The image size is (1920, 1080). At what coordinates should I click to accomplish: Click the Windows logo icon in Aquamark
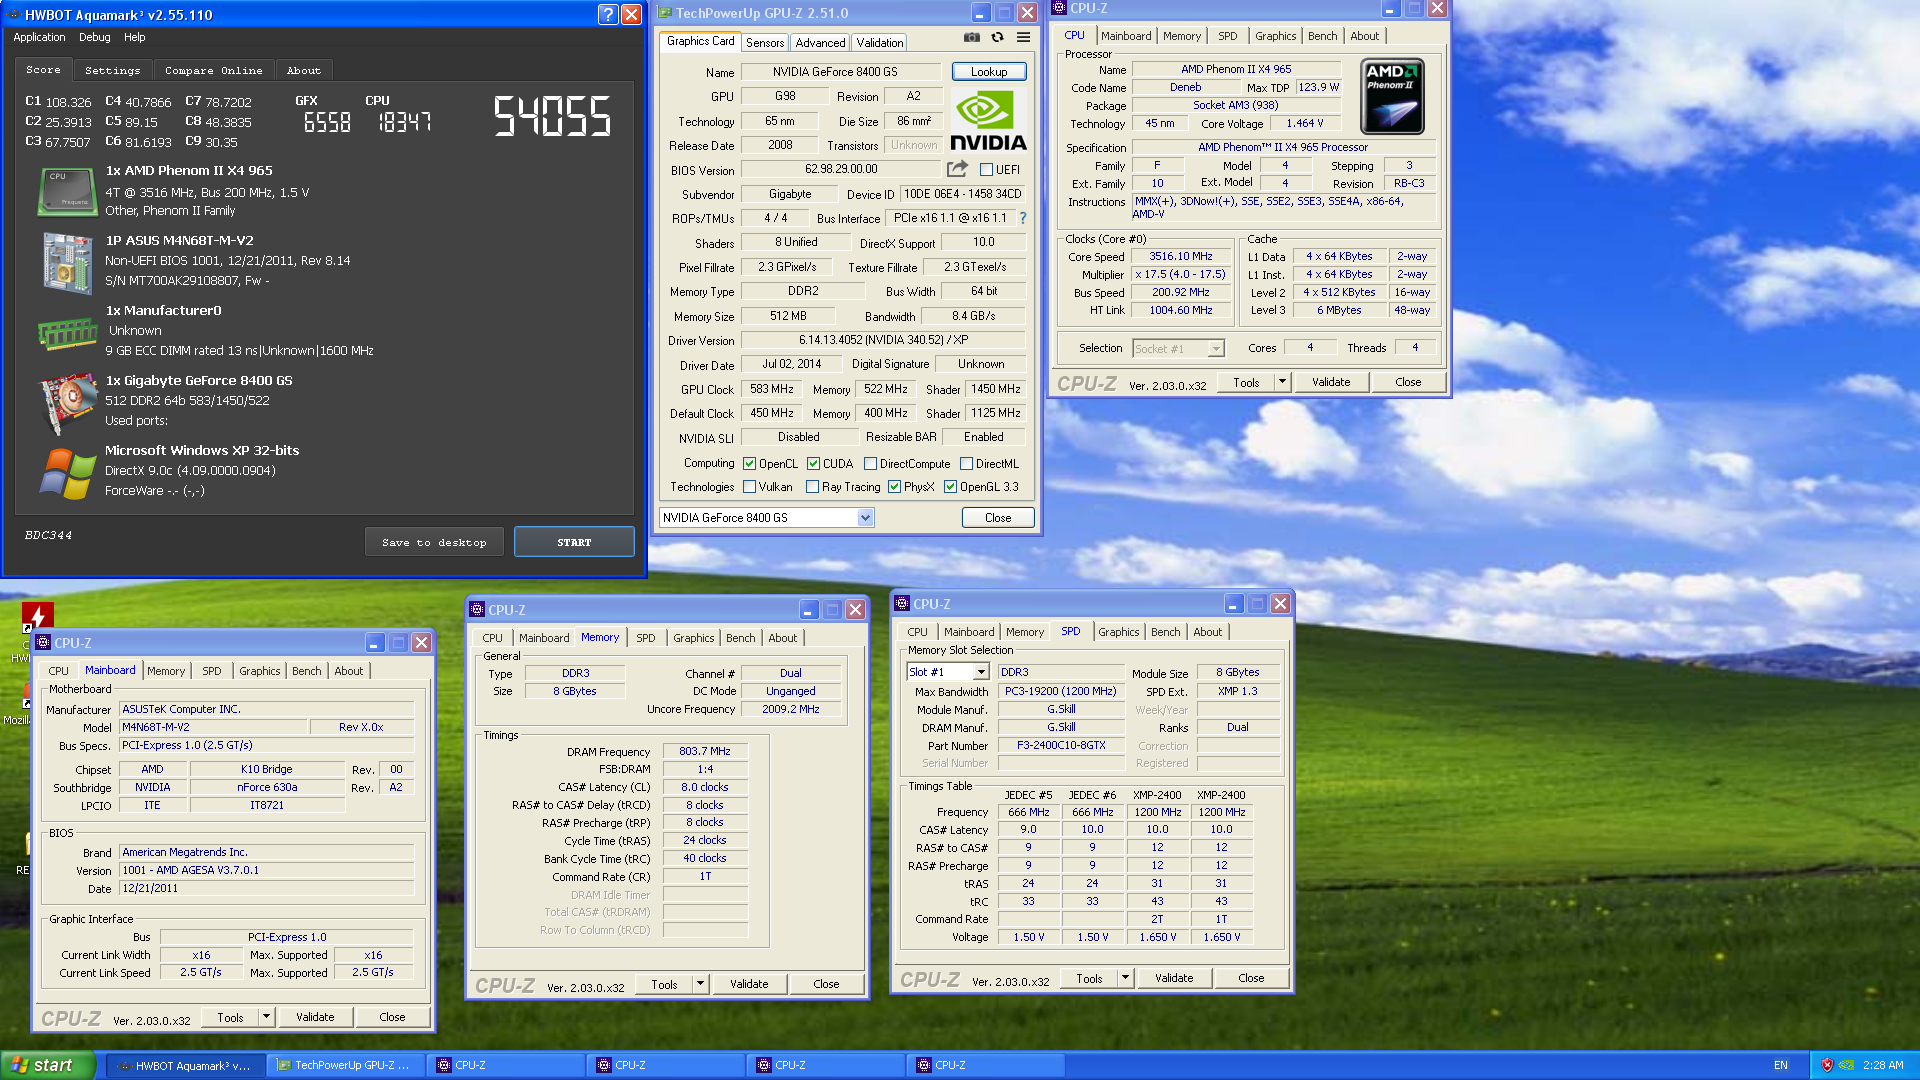67,473
